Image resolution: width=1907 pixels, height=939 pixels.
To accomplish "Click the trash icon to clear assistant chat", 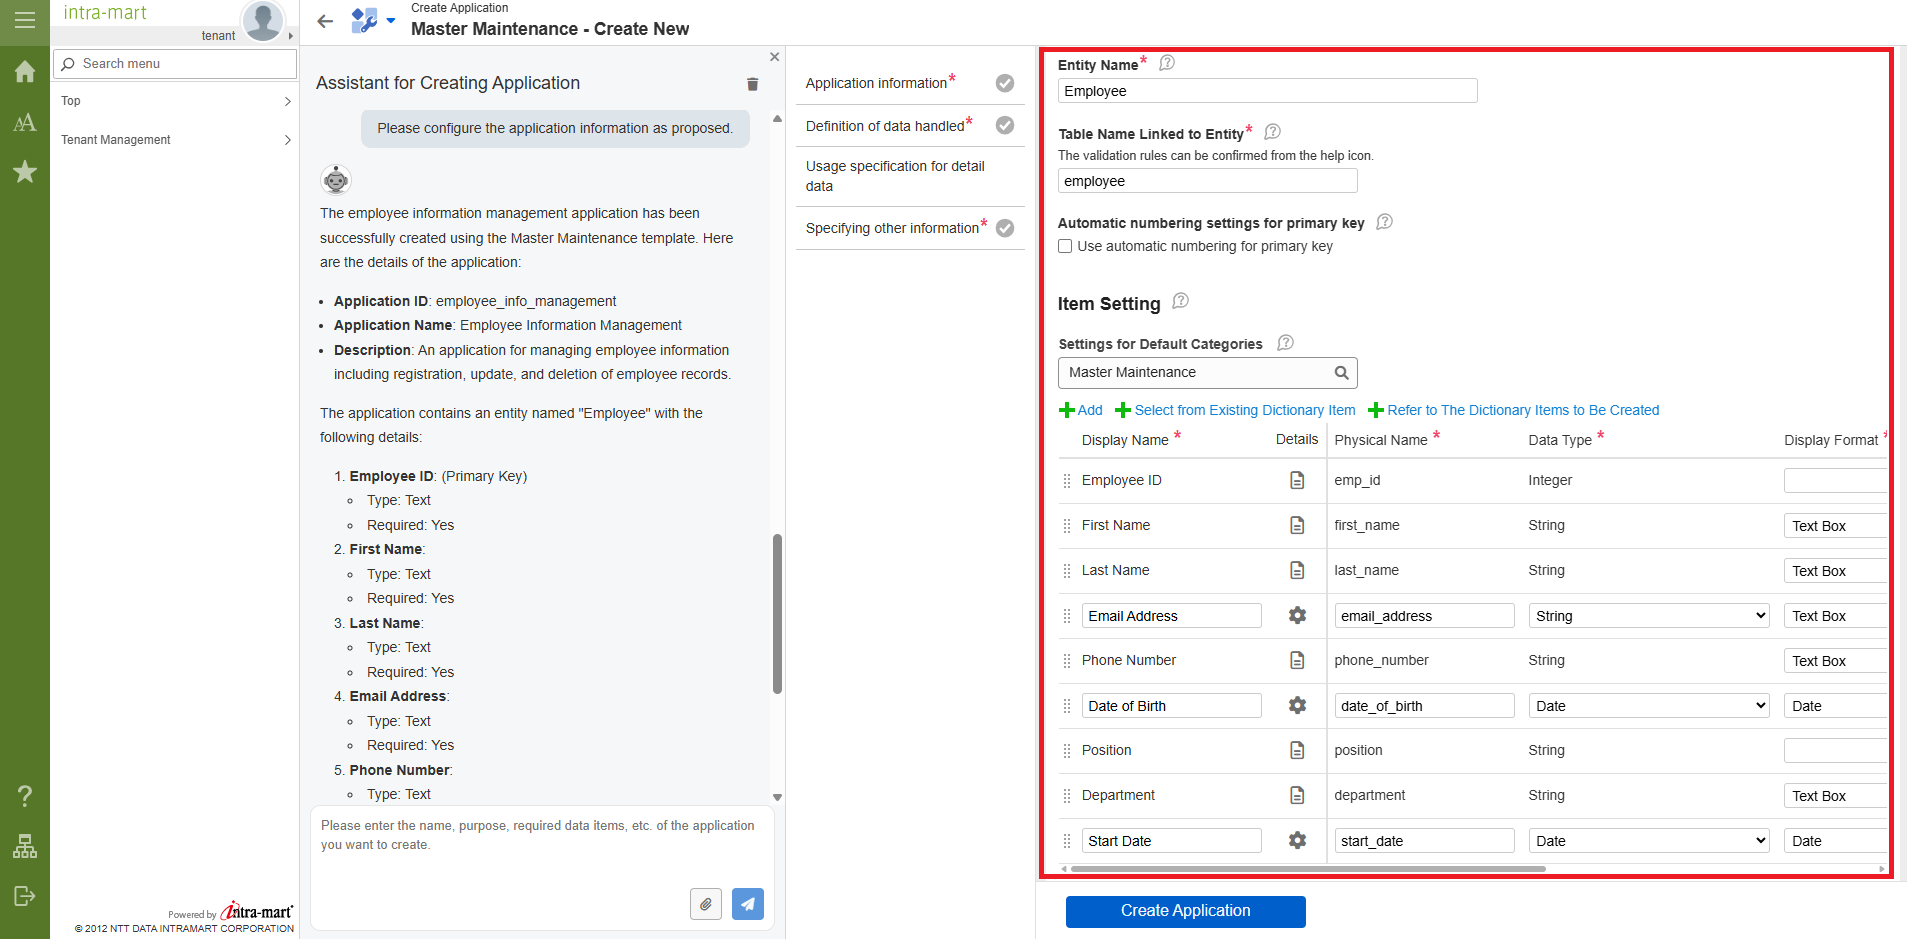I will coord(752,84).
